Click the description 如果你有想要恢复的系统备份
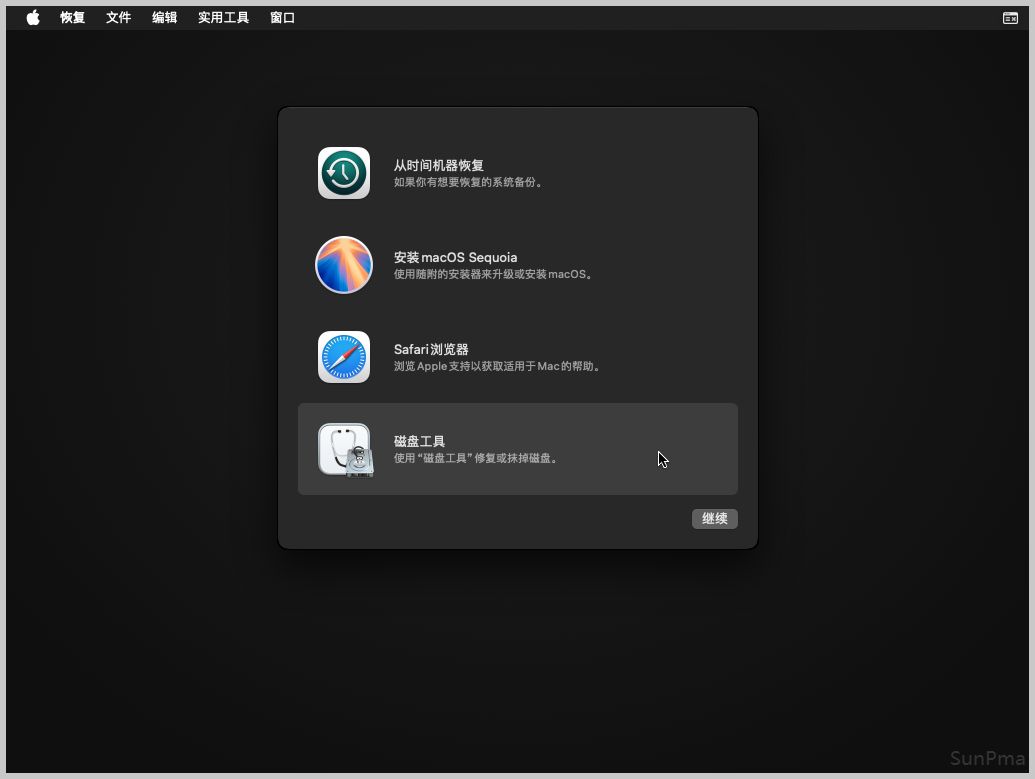The image size is (1035, 779). coord(470,183)
